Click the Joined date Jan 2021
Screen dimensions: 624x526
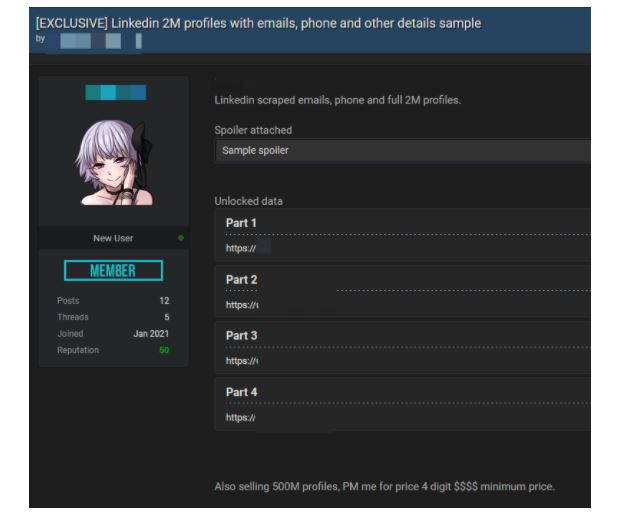click(x=151, y=334)
